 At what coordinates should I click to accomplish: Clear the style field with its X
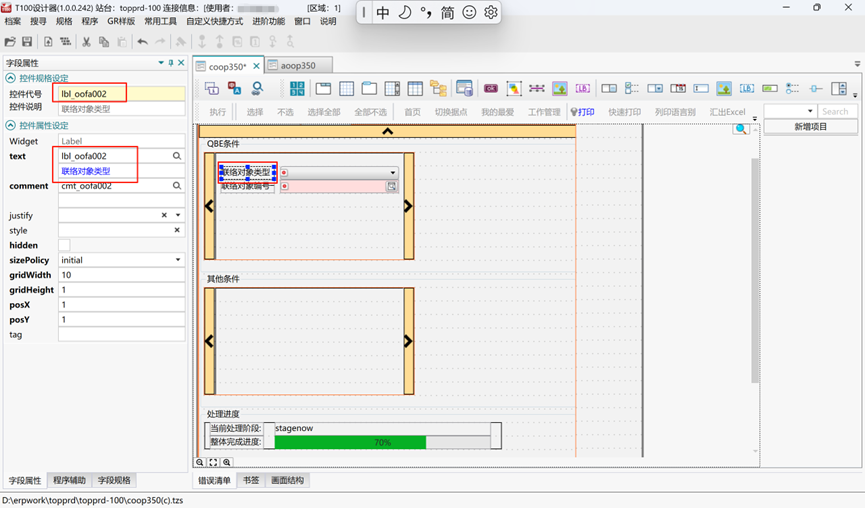click(x=177, y=230)
